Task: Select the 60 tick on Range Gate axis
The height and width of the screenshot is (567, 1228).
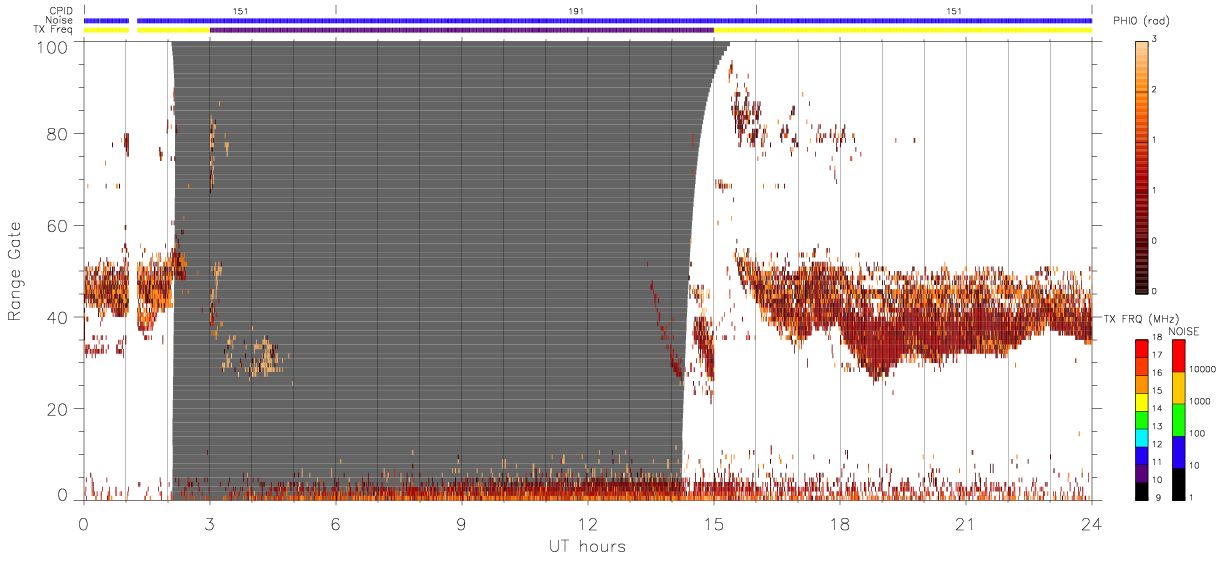Action: tap(57, 226)
